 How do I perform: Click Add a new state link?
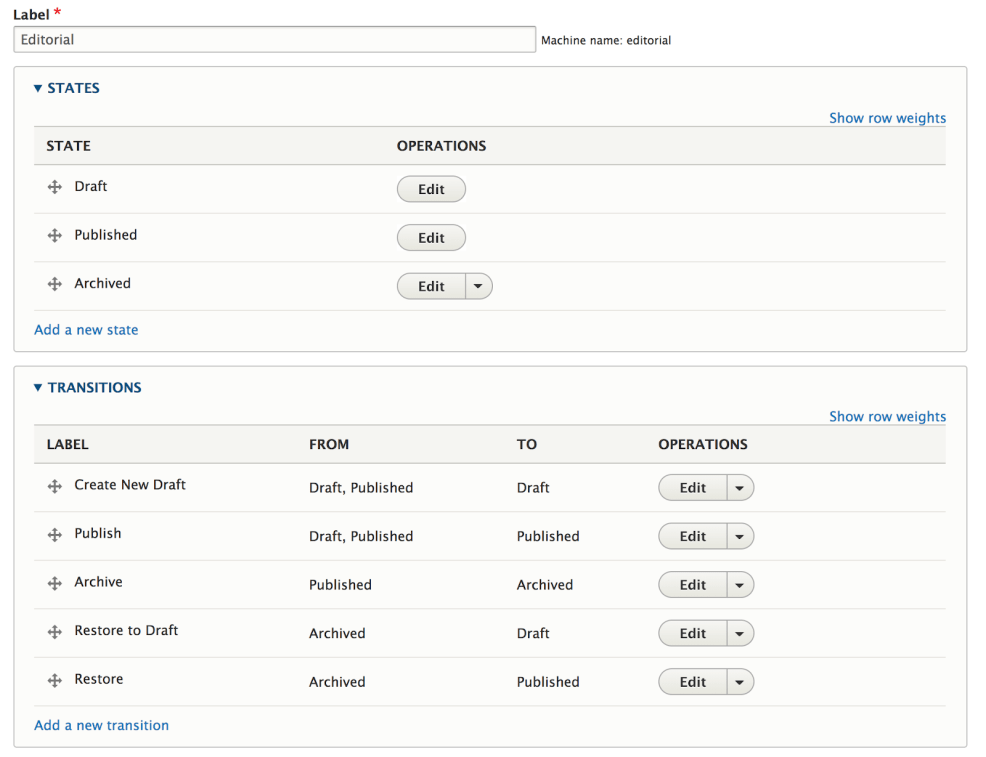click(86, 330)
